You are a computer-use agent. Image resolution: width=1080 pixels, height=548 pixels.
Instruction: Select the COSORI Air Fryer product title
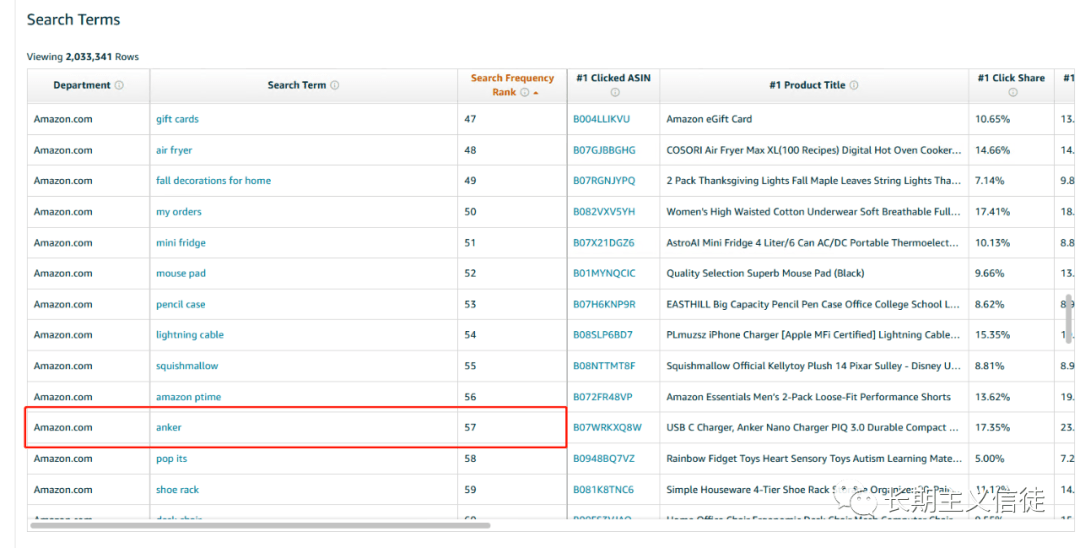pyautogui.click(x=813, y=150)
